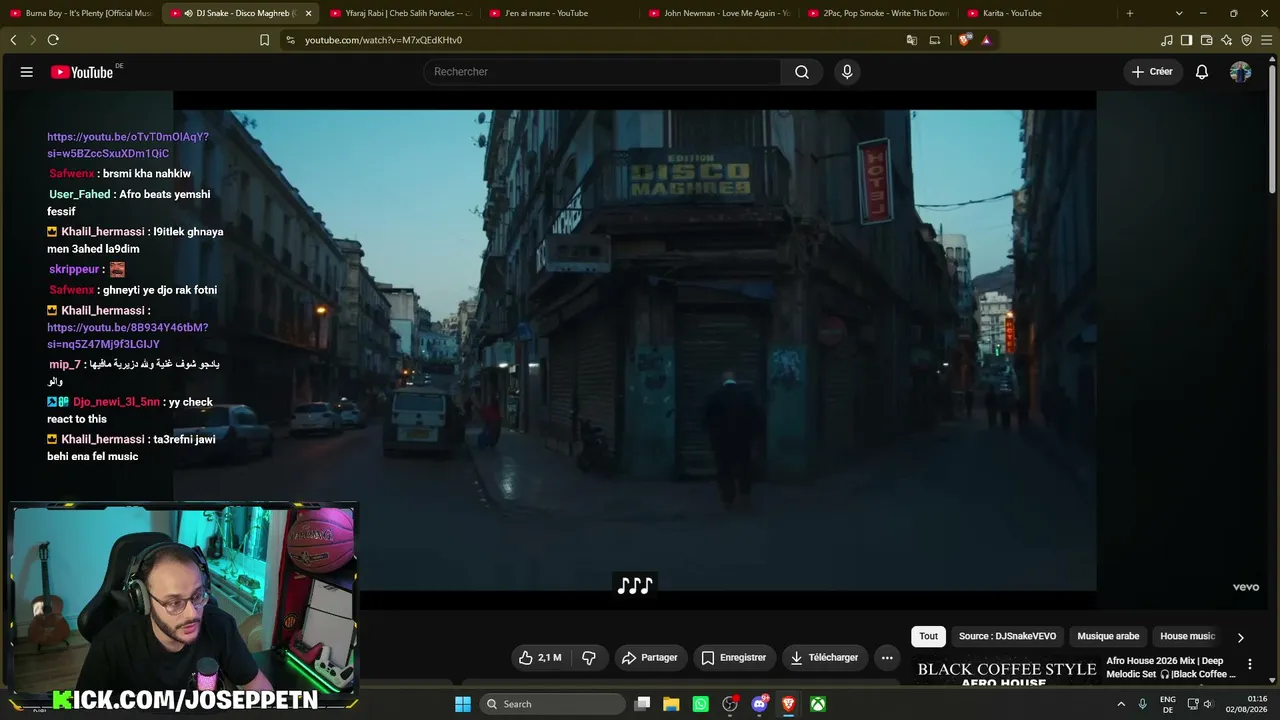The height and width of the screenshot is (720, 1280).
Task: Open the media playlist music-note icon
Action: [1167, 40]
